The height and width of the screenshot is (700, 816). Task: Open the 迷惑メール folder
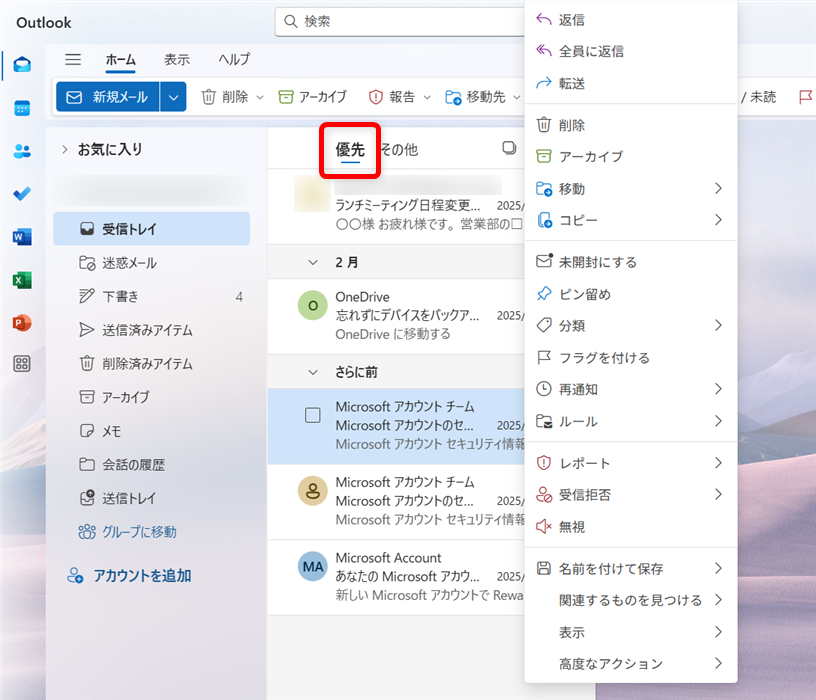pyautogui.click(x=129, y=263)
